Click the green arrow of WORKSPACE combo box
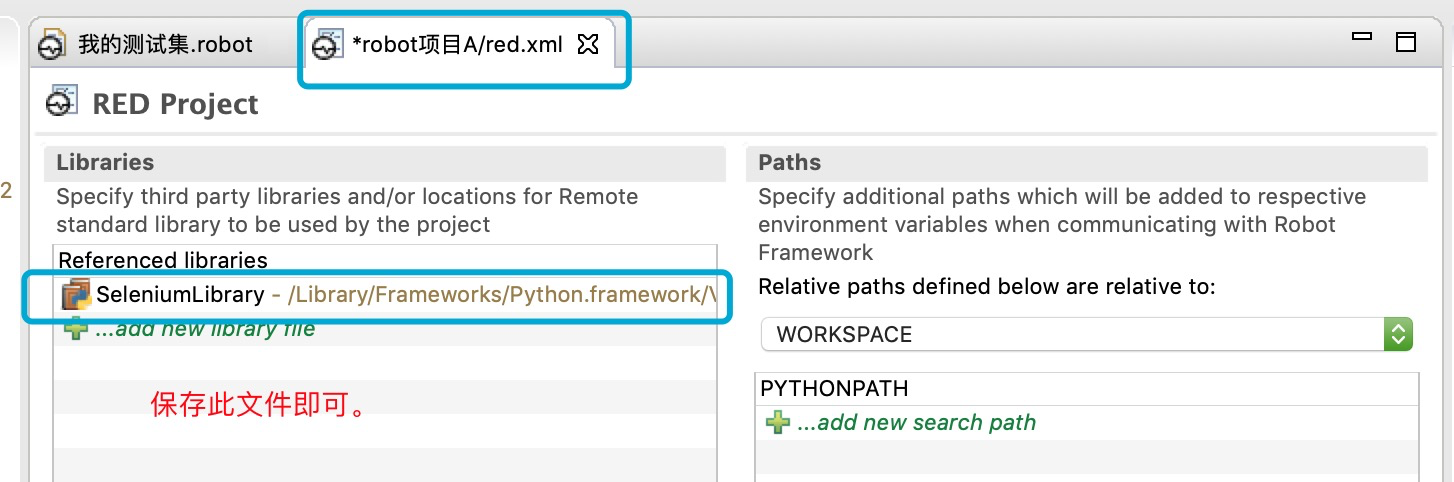This screenshot has width=1454, height=482. (x=1397, y=334)
